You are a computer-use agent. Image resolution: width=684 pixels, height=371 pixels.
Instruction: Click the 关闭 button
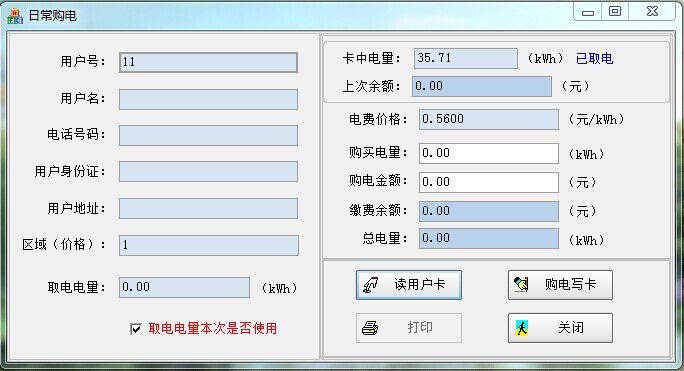[x=560, y=328]
